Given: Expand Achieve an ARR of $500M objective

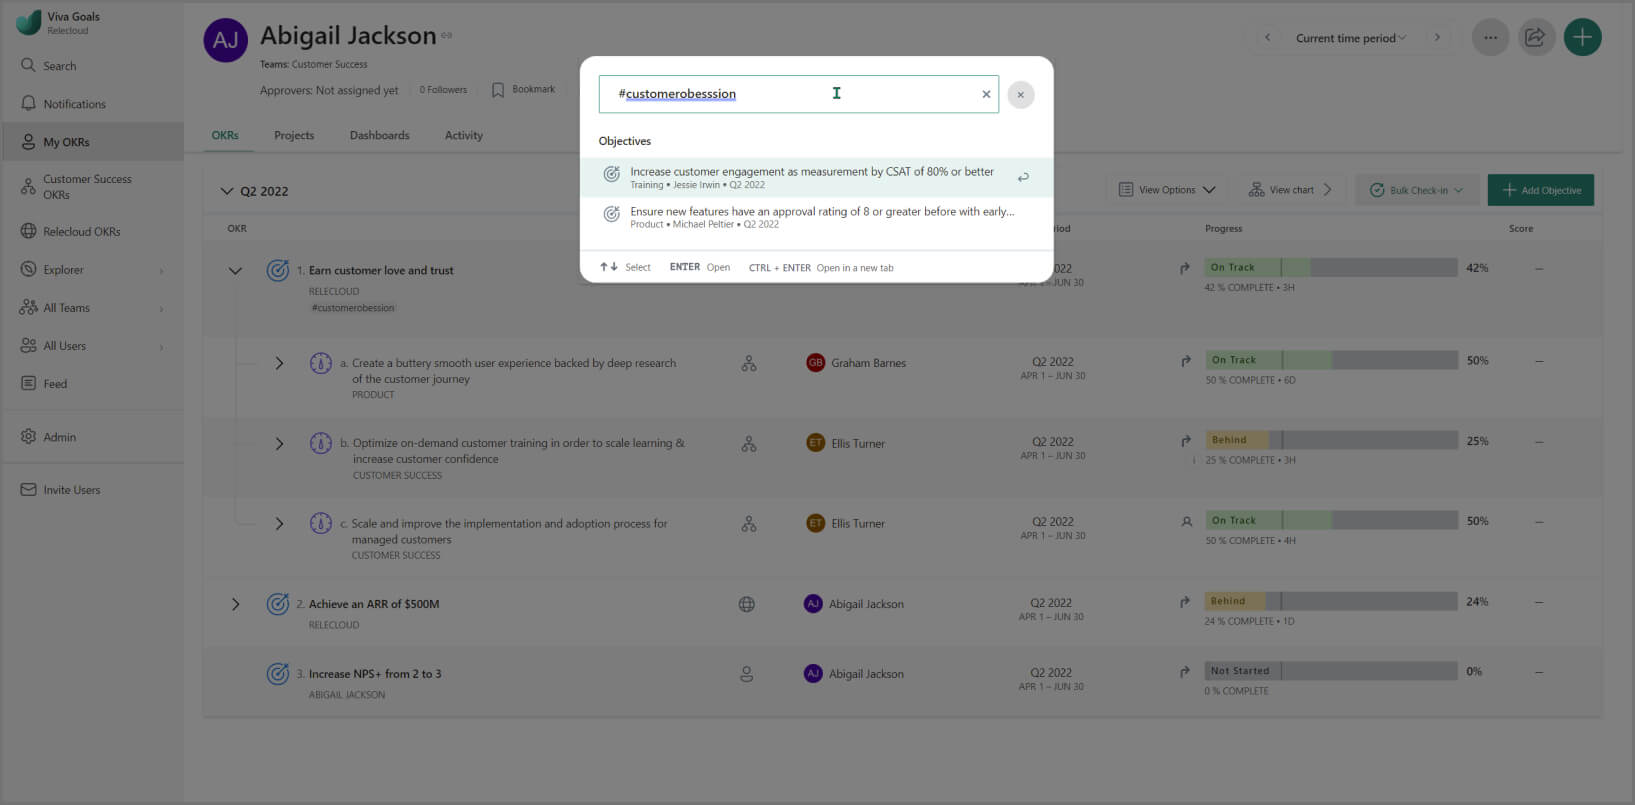Looking at the screenshot, I should pos(235,604).
